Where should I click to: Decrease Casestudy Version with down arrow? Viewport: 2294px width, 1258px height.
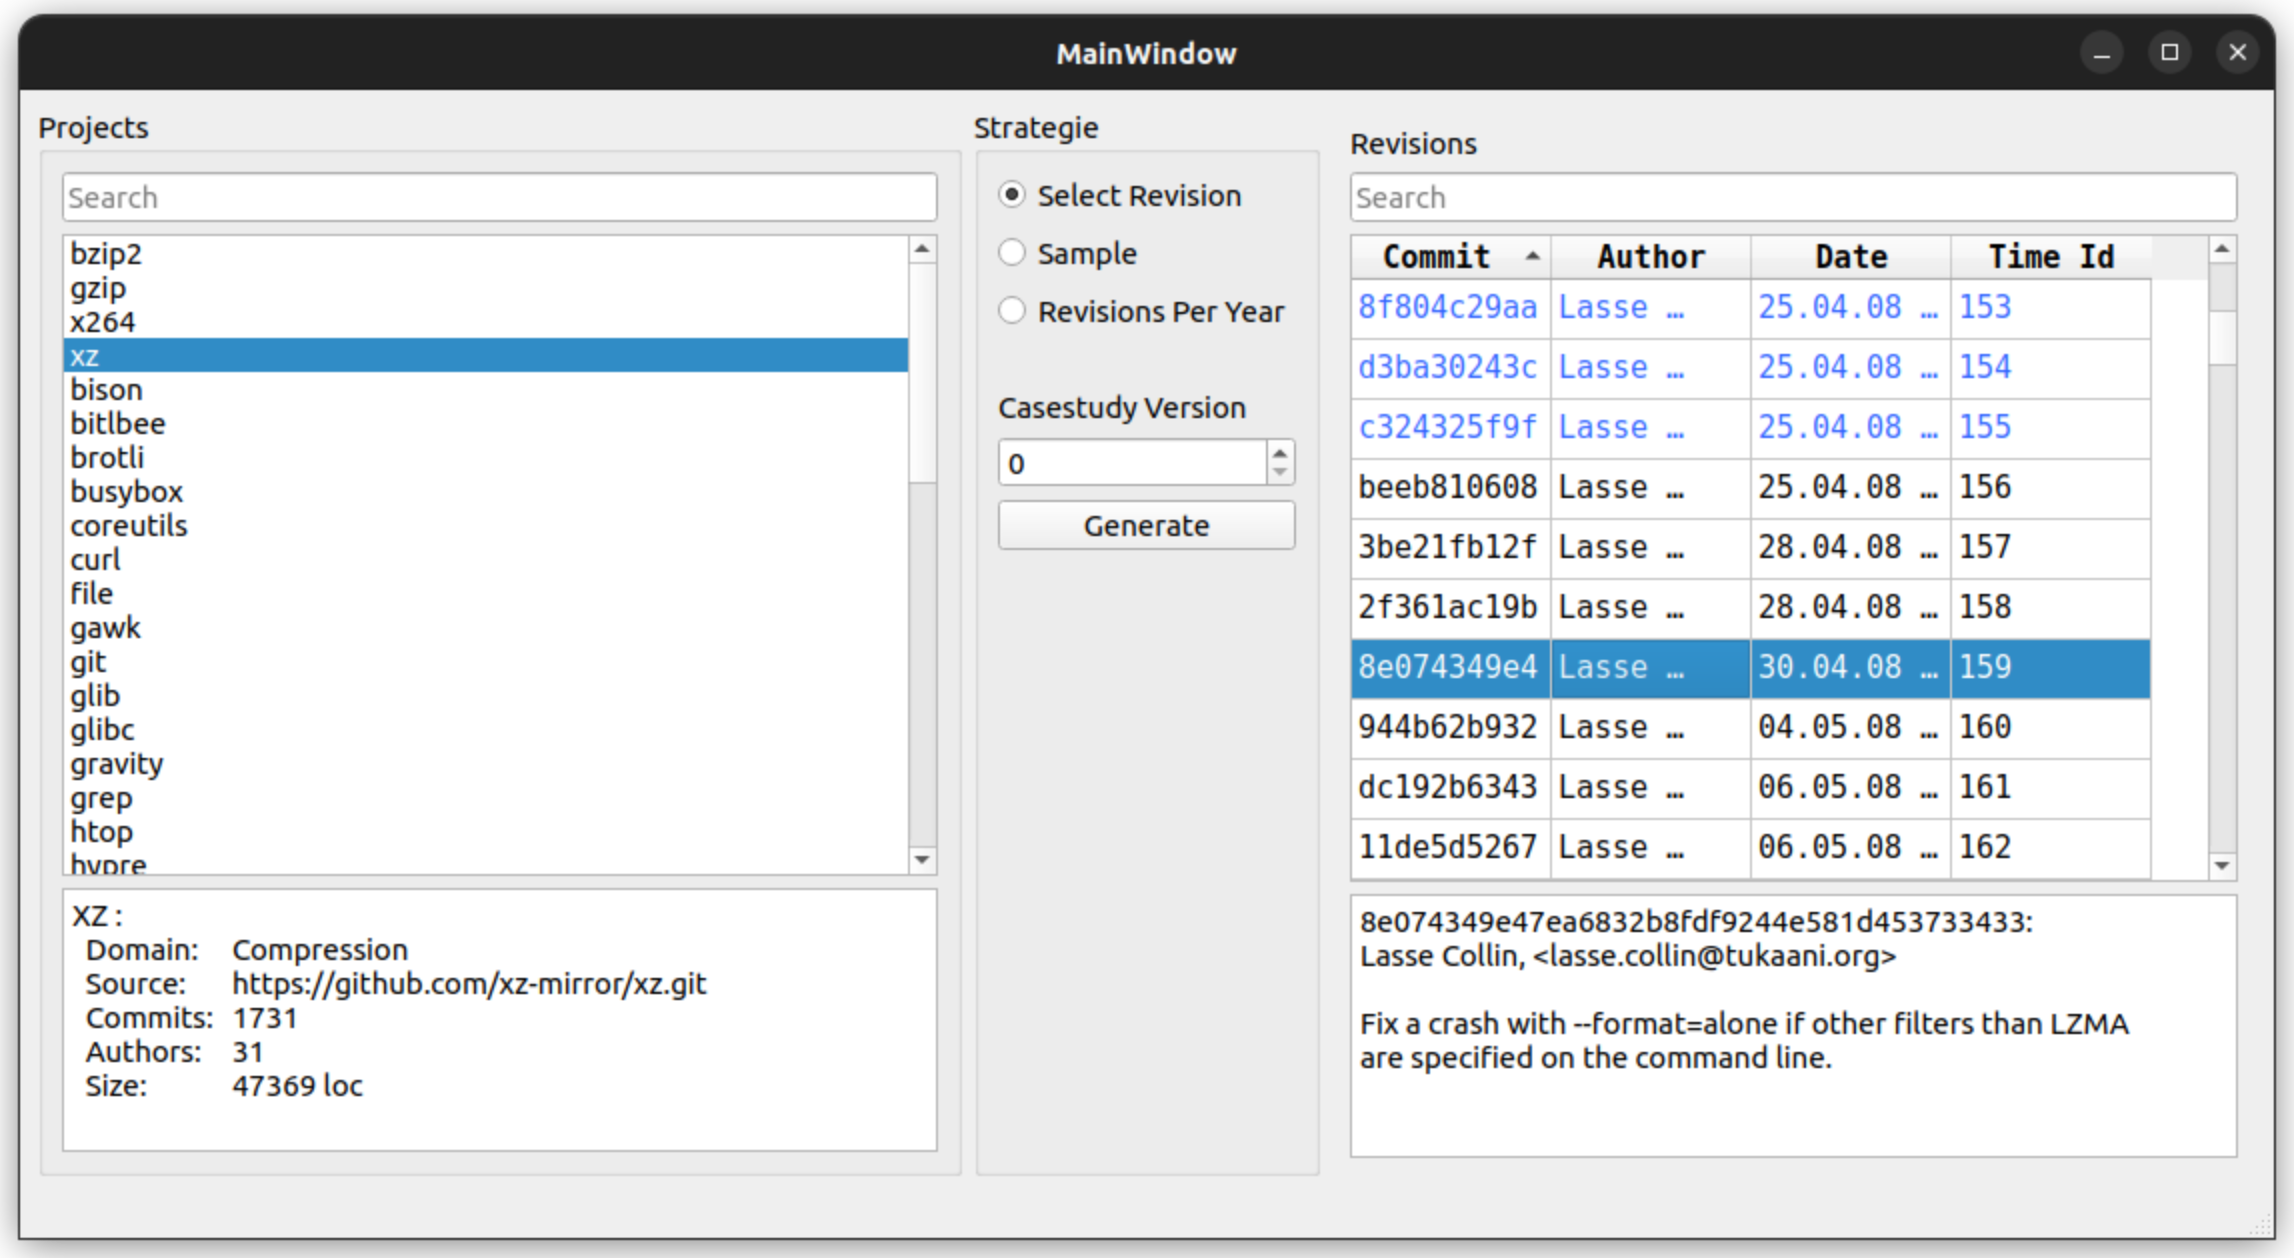(1280, 473)
